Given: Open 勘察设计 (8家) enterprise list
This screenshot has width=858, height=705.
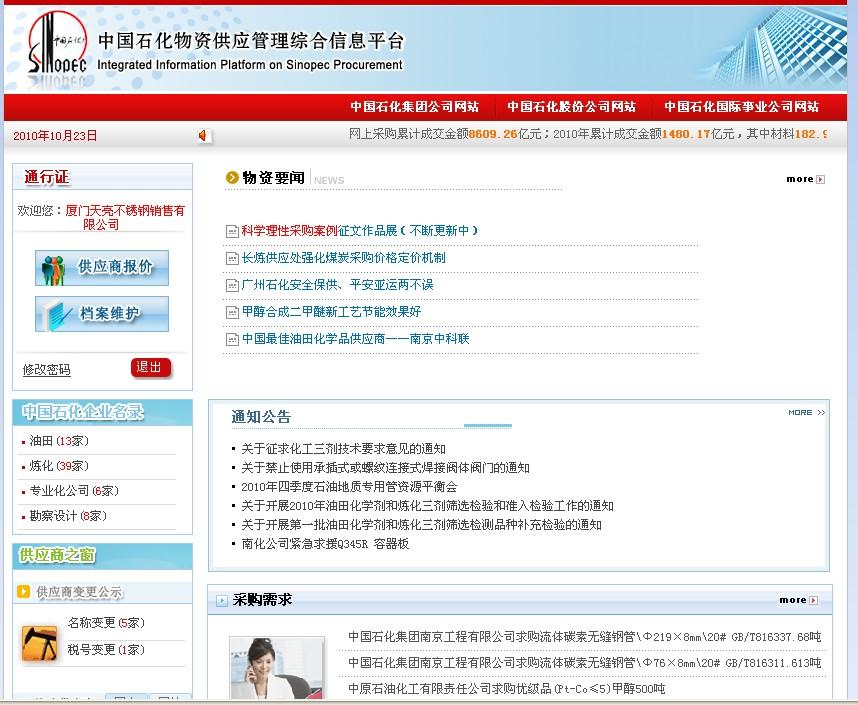Looking at the screenshot, I should pos(68,516).
